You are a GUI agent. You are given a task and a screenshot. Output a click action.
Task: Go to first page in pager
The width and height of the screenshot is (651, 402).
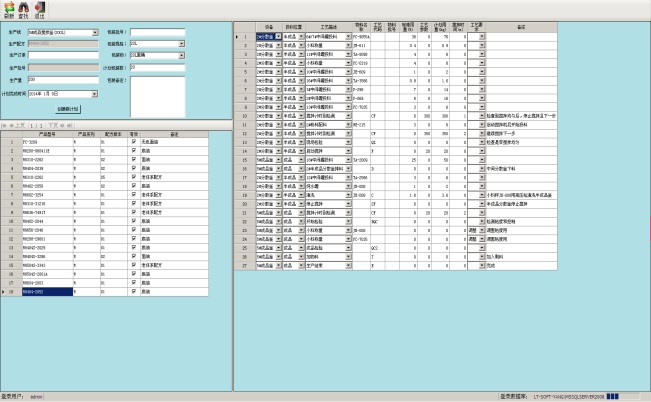pos(4,125)
